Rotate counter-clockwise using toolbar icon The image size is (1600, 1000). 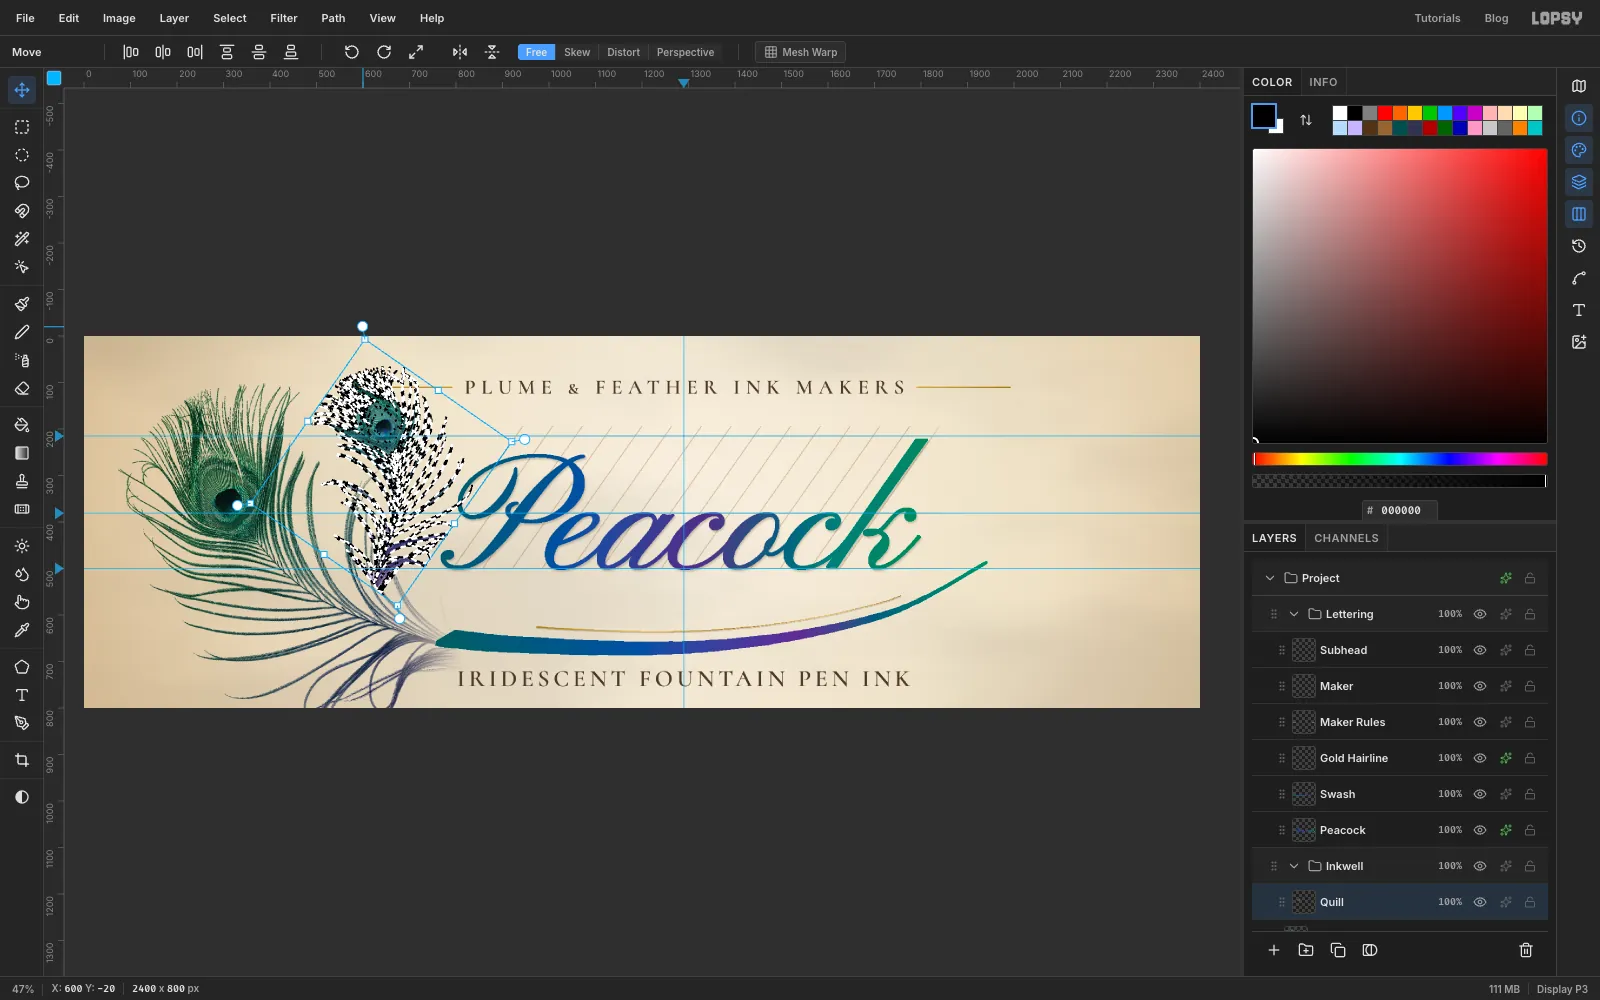pyautogui.click(x=352, y=52)
